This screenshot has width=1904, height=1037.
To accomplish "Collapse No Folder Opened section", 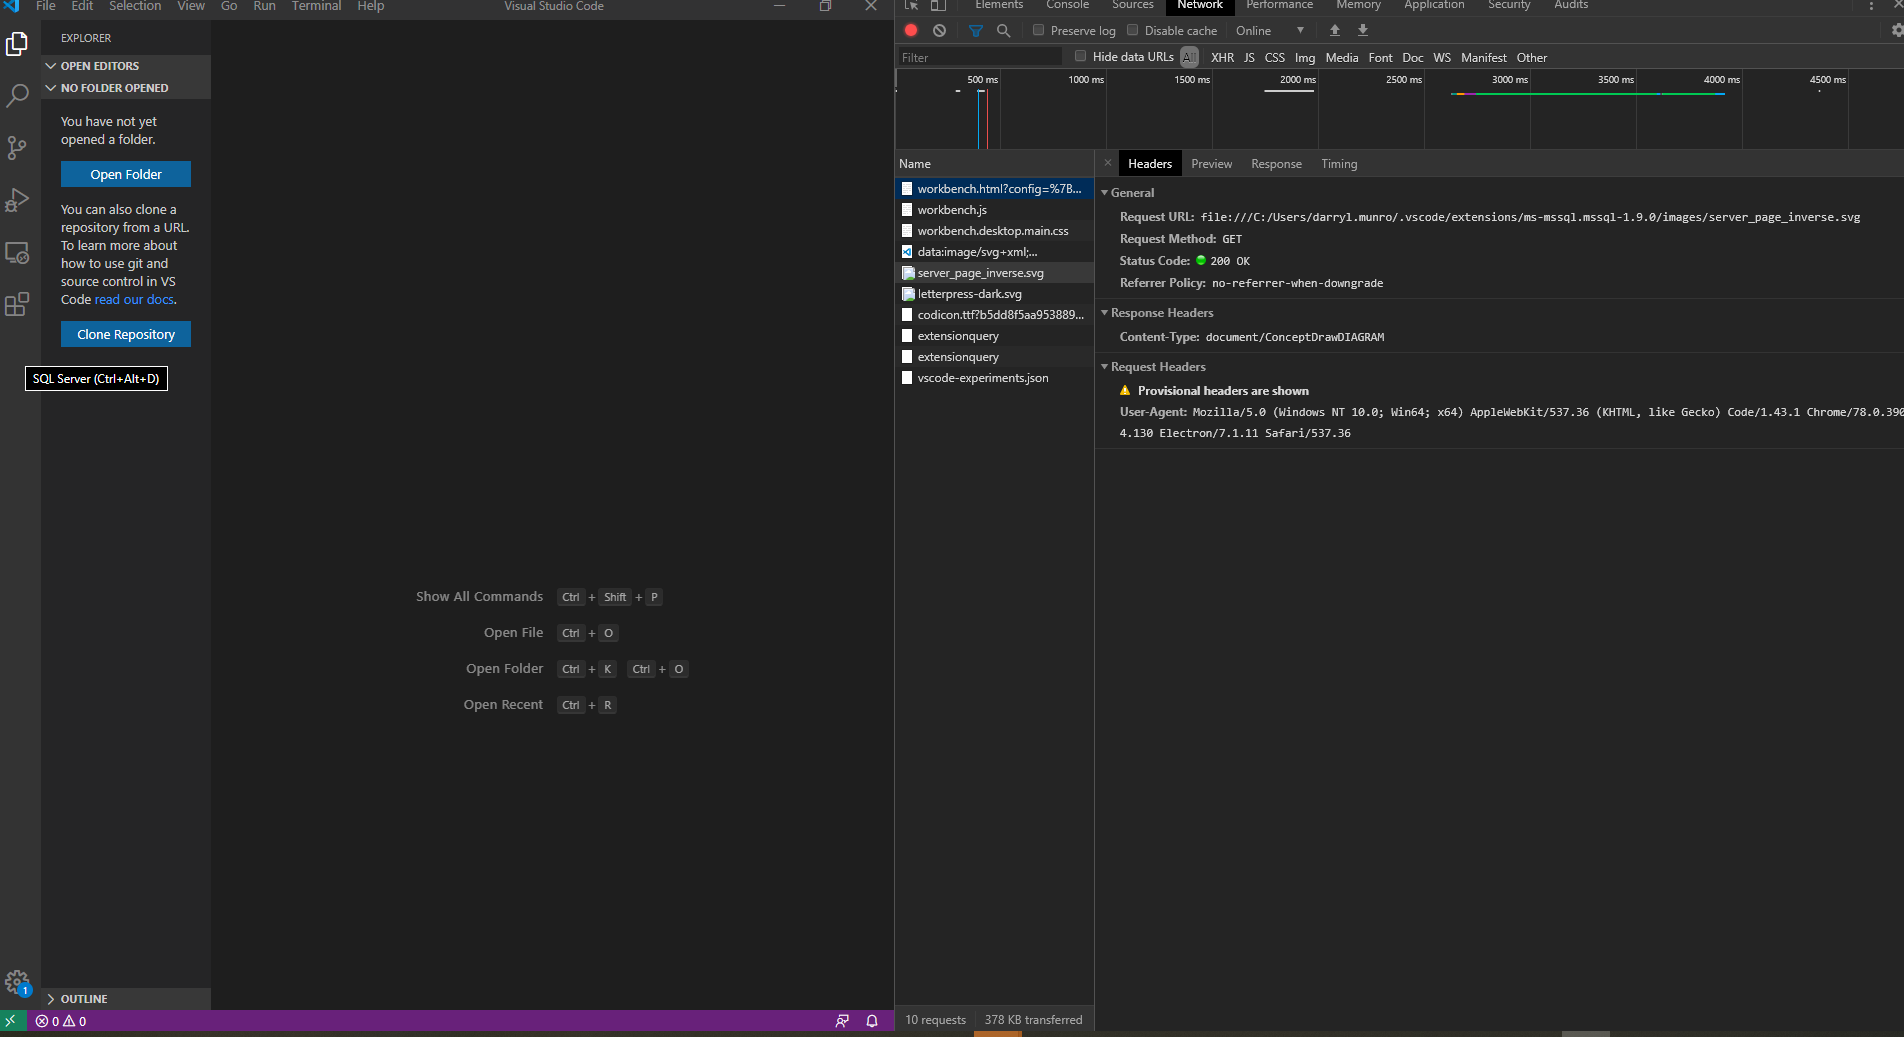I will coord(126,88).
